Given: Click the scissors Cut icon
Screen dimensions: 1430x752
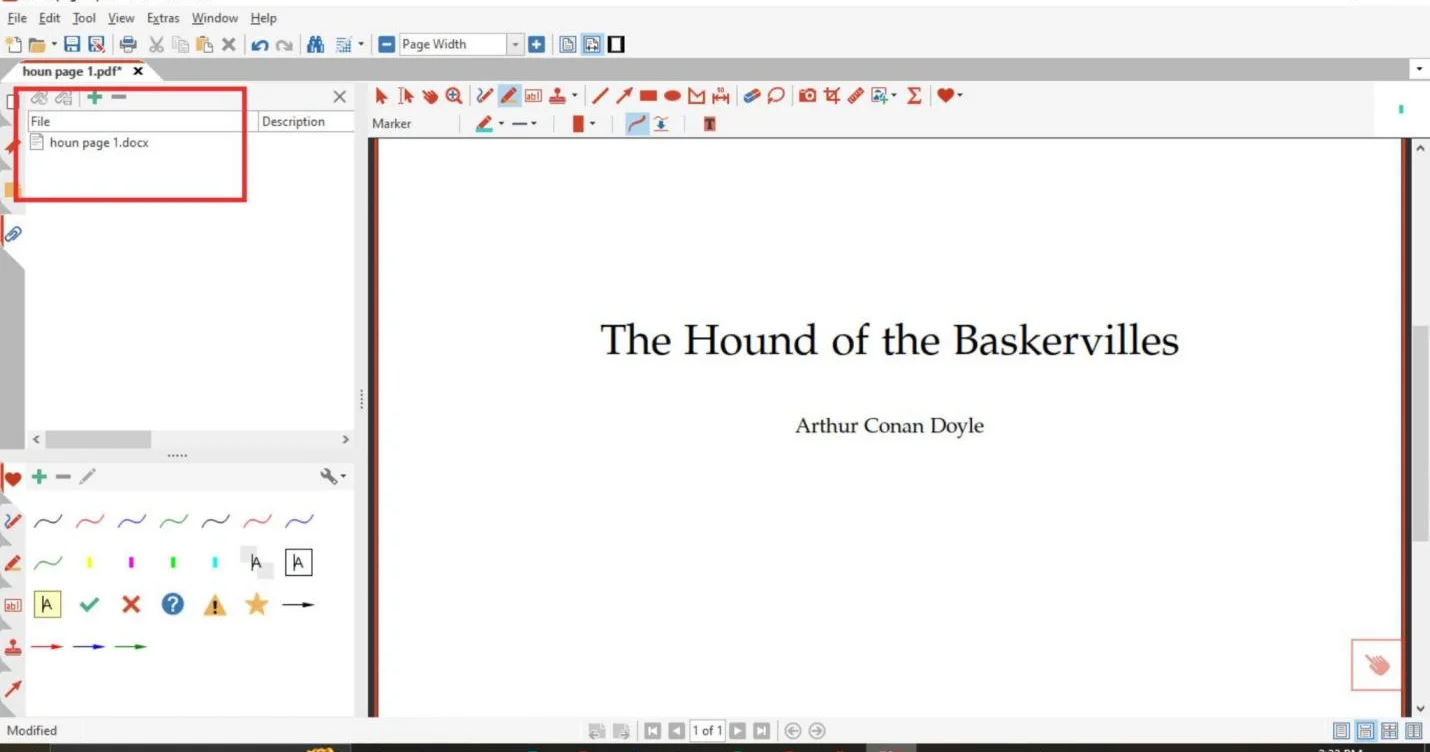Looking at the screenshot, I should 156,44.
